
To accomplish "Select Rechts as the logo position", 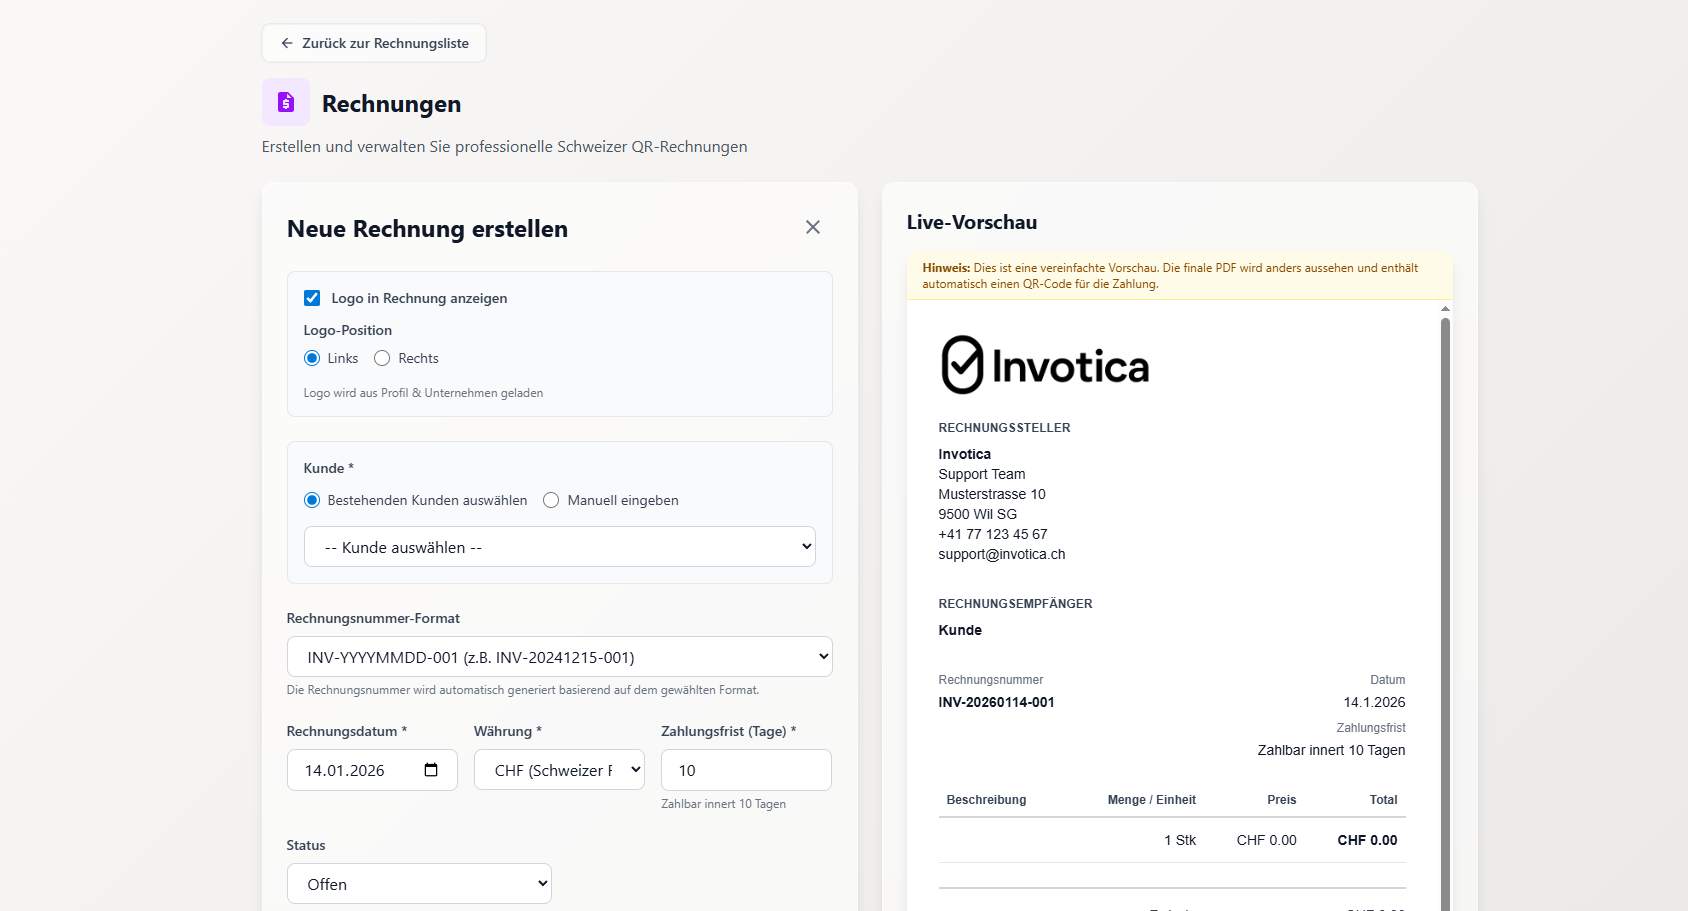I will [x=381, y=358].
